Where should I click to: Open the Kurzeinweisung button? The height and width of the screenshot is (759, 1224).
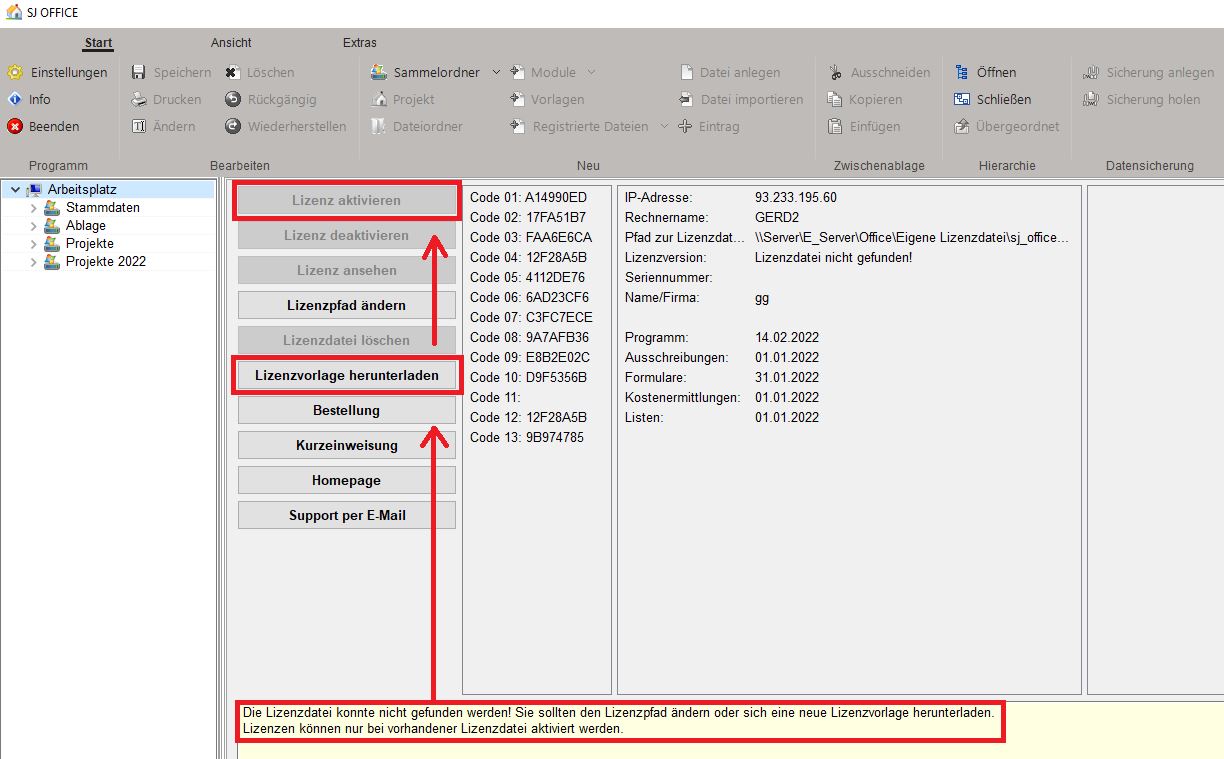click(346, 445)
